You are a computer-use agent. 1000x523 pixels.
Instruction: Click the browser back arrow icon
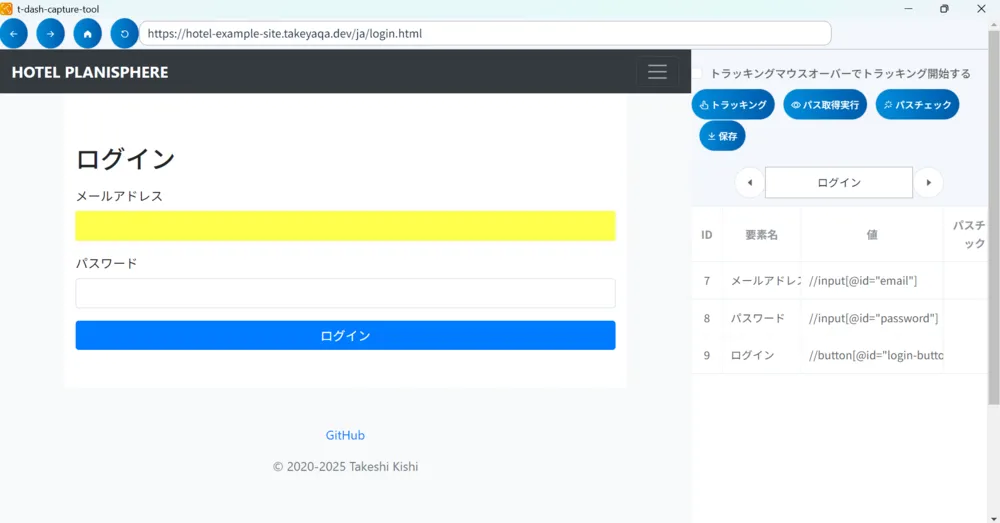pos(13,33)
